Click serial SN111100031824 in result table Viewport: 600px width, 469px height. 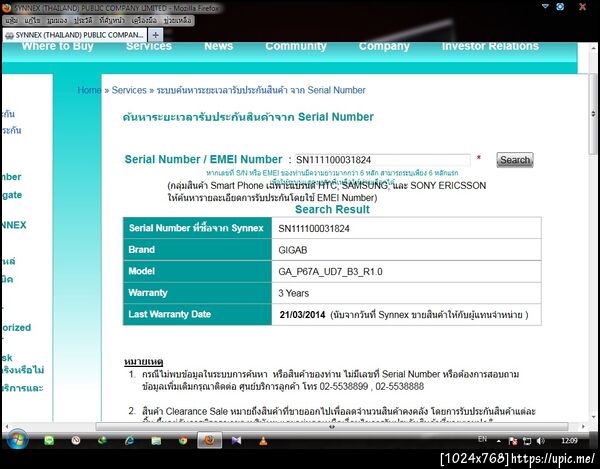click(x=314, y=229)
